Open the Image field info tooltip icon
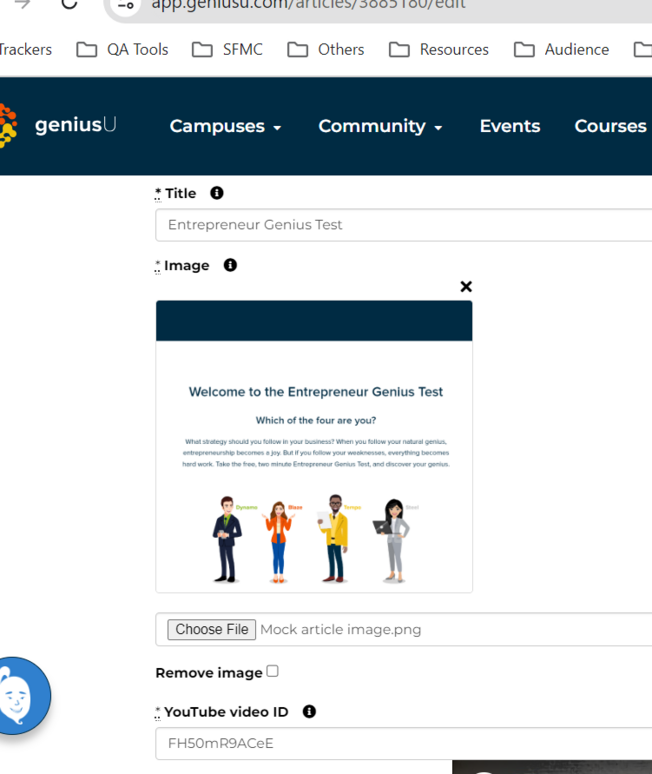This screenshot has width=652, height=774. pos(230,265)
